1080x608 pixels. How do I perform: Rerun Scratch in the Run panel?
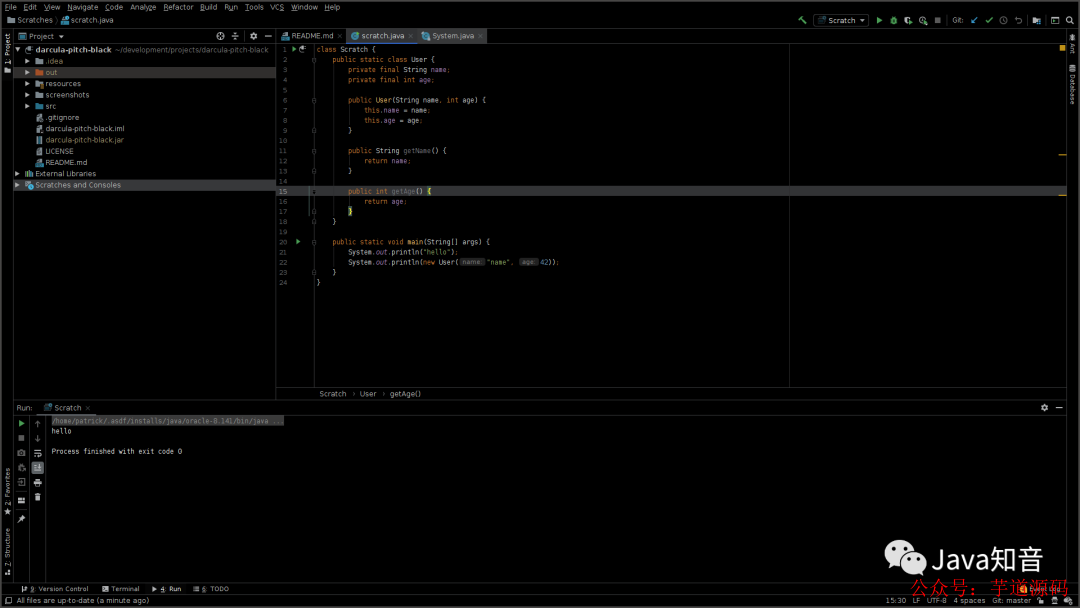coord(21,423)
